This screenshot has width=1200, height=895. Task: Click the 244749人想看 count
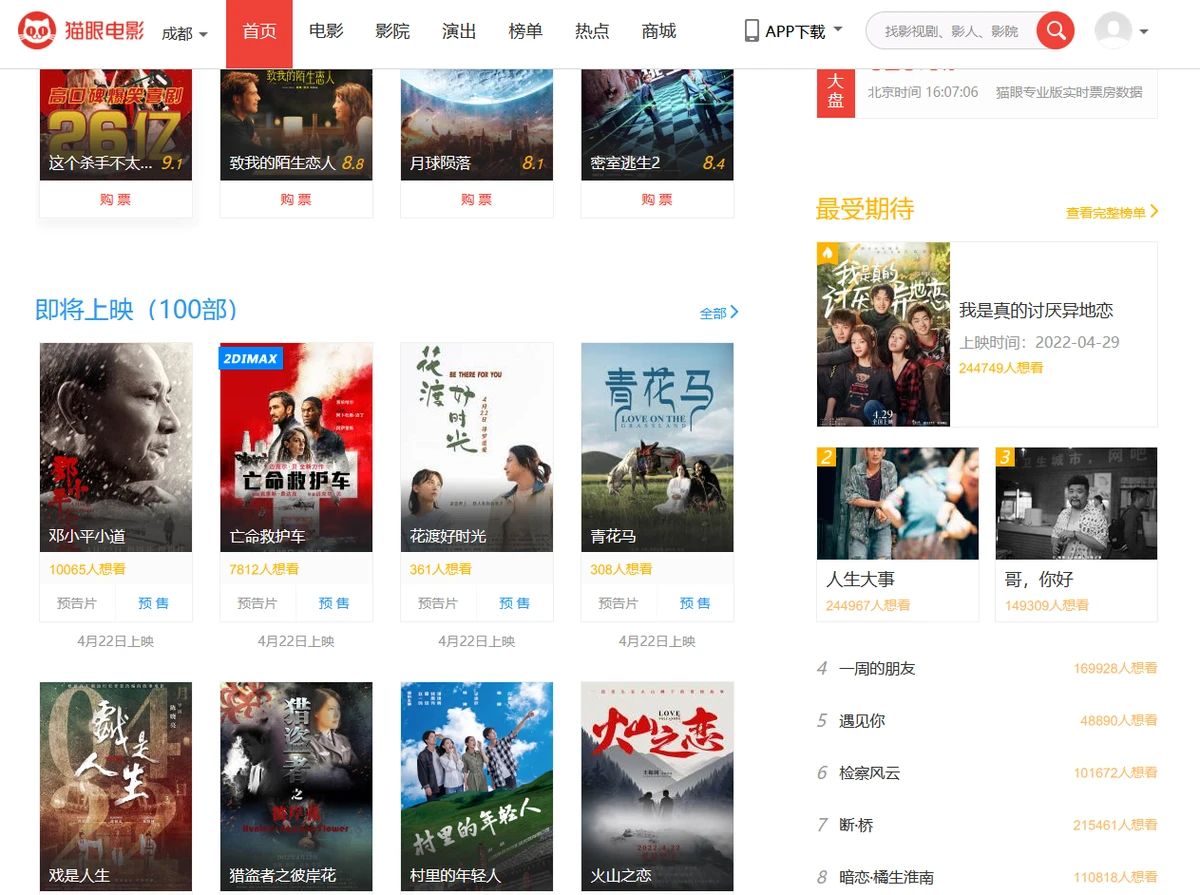coord(1001,368)
